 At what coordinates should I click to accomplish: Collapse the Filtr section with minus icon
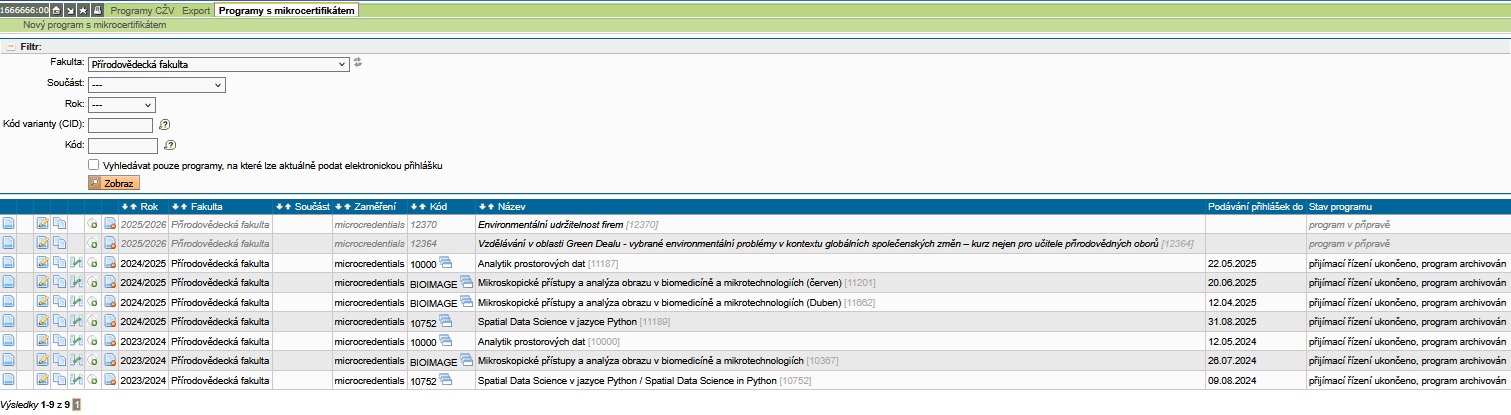click(x=10, y=46)
